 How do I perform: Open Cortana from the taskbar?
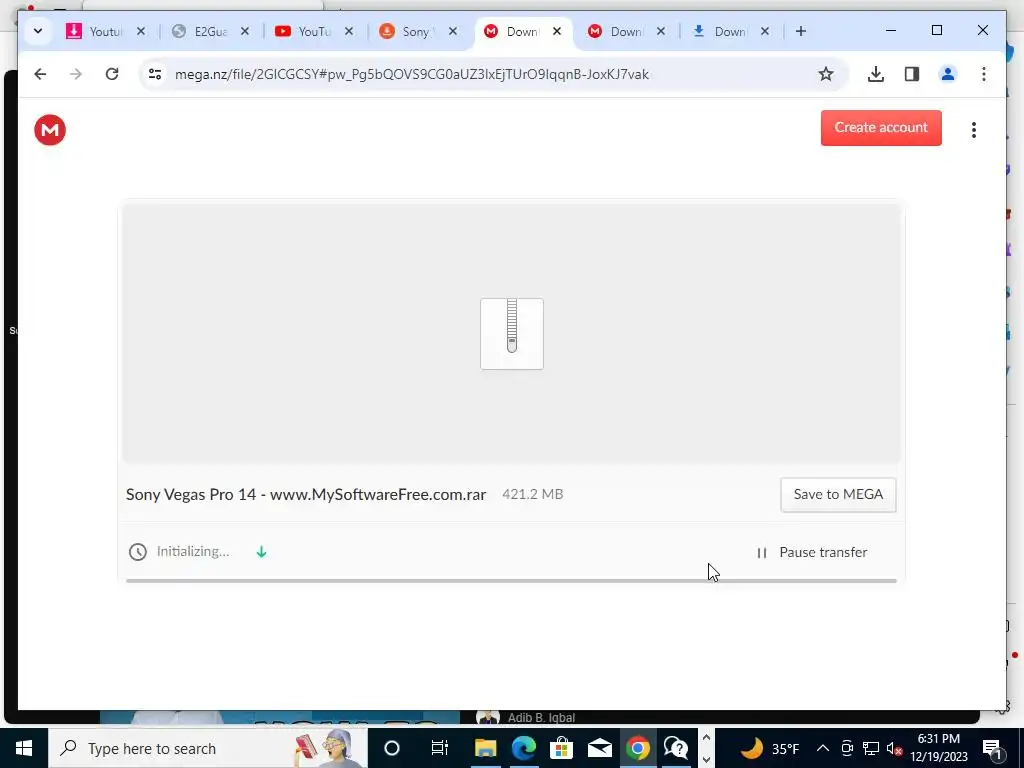[392, 748]
